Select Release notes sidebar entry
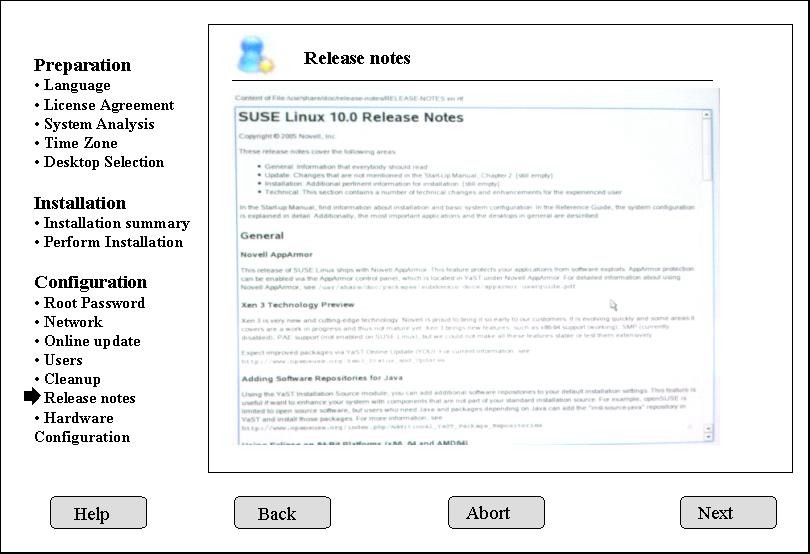 tap(89, 398)
